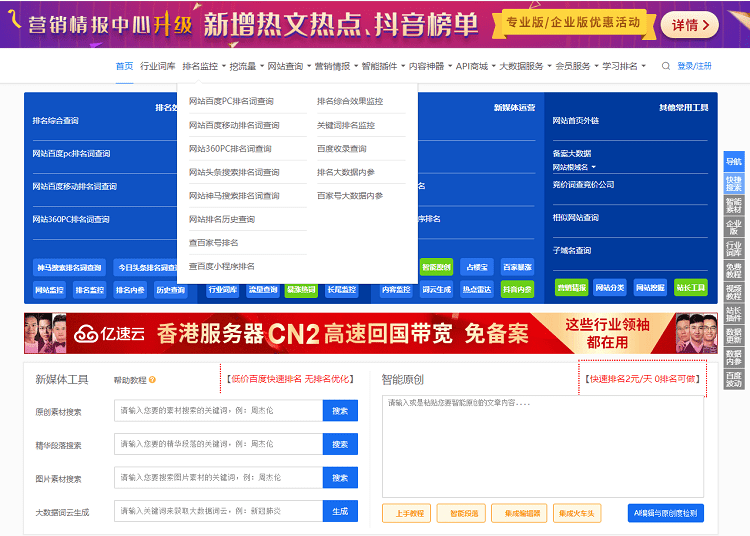Click the 生成 button for word cloud
The width and height of the screenshot is (750, 536).
[340, 511]
